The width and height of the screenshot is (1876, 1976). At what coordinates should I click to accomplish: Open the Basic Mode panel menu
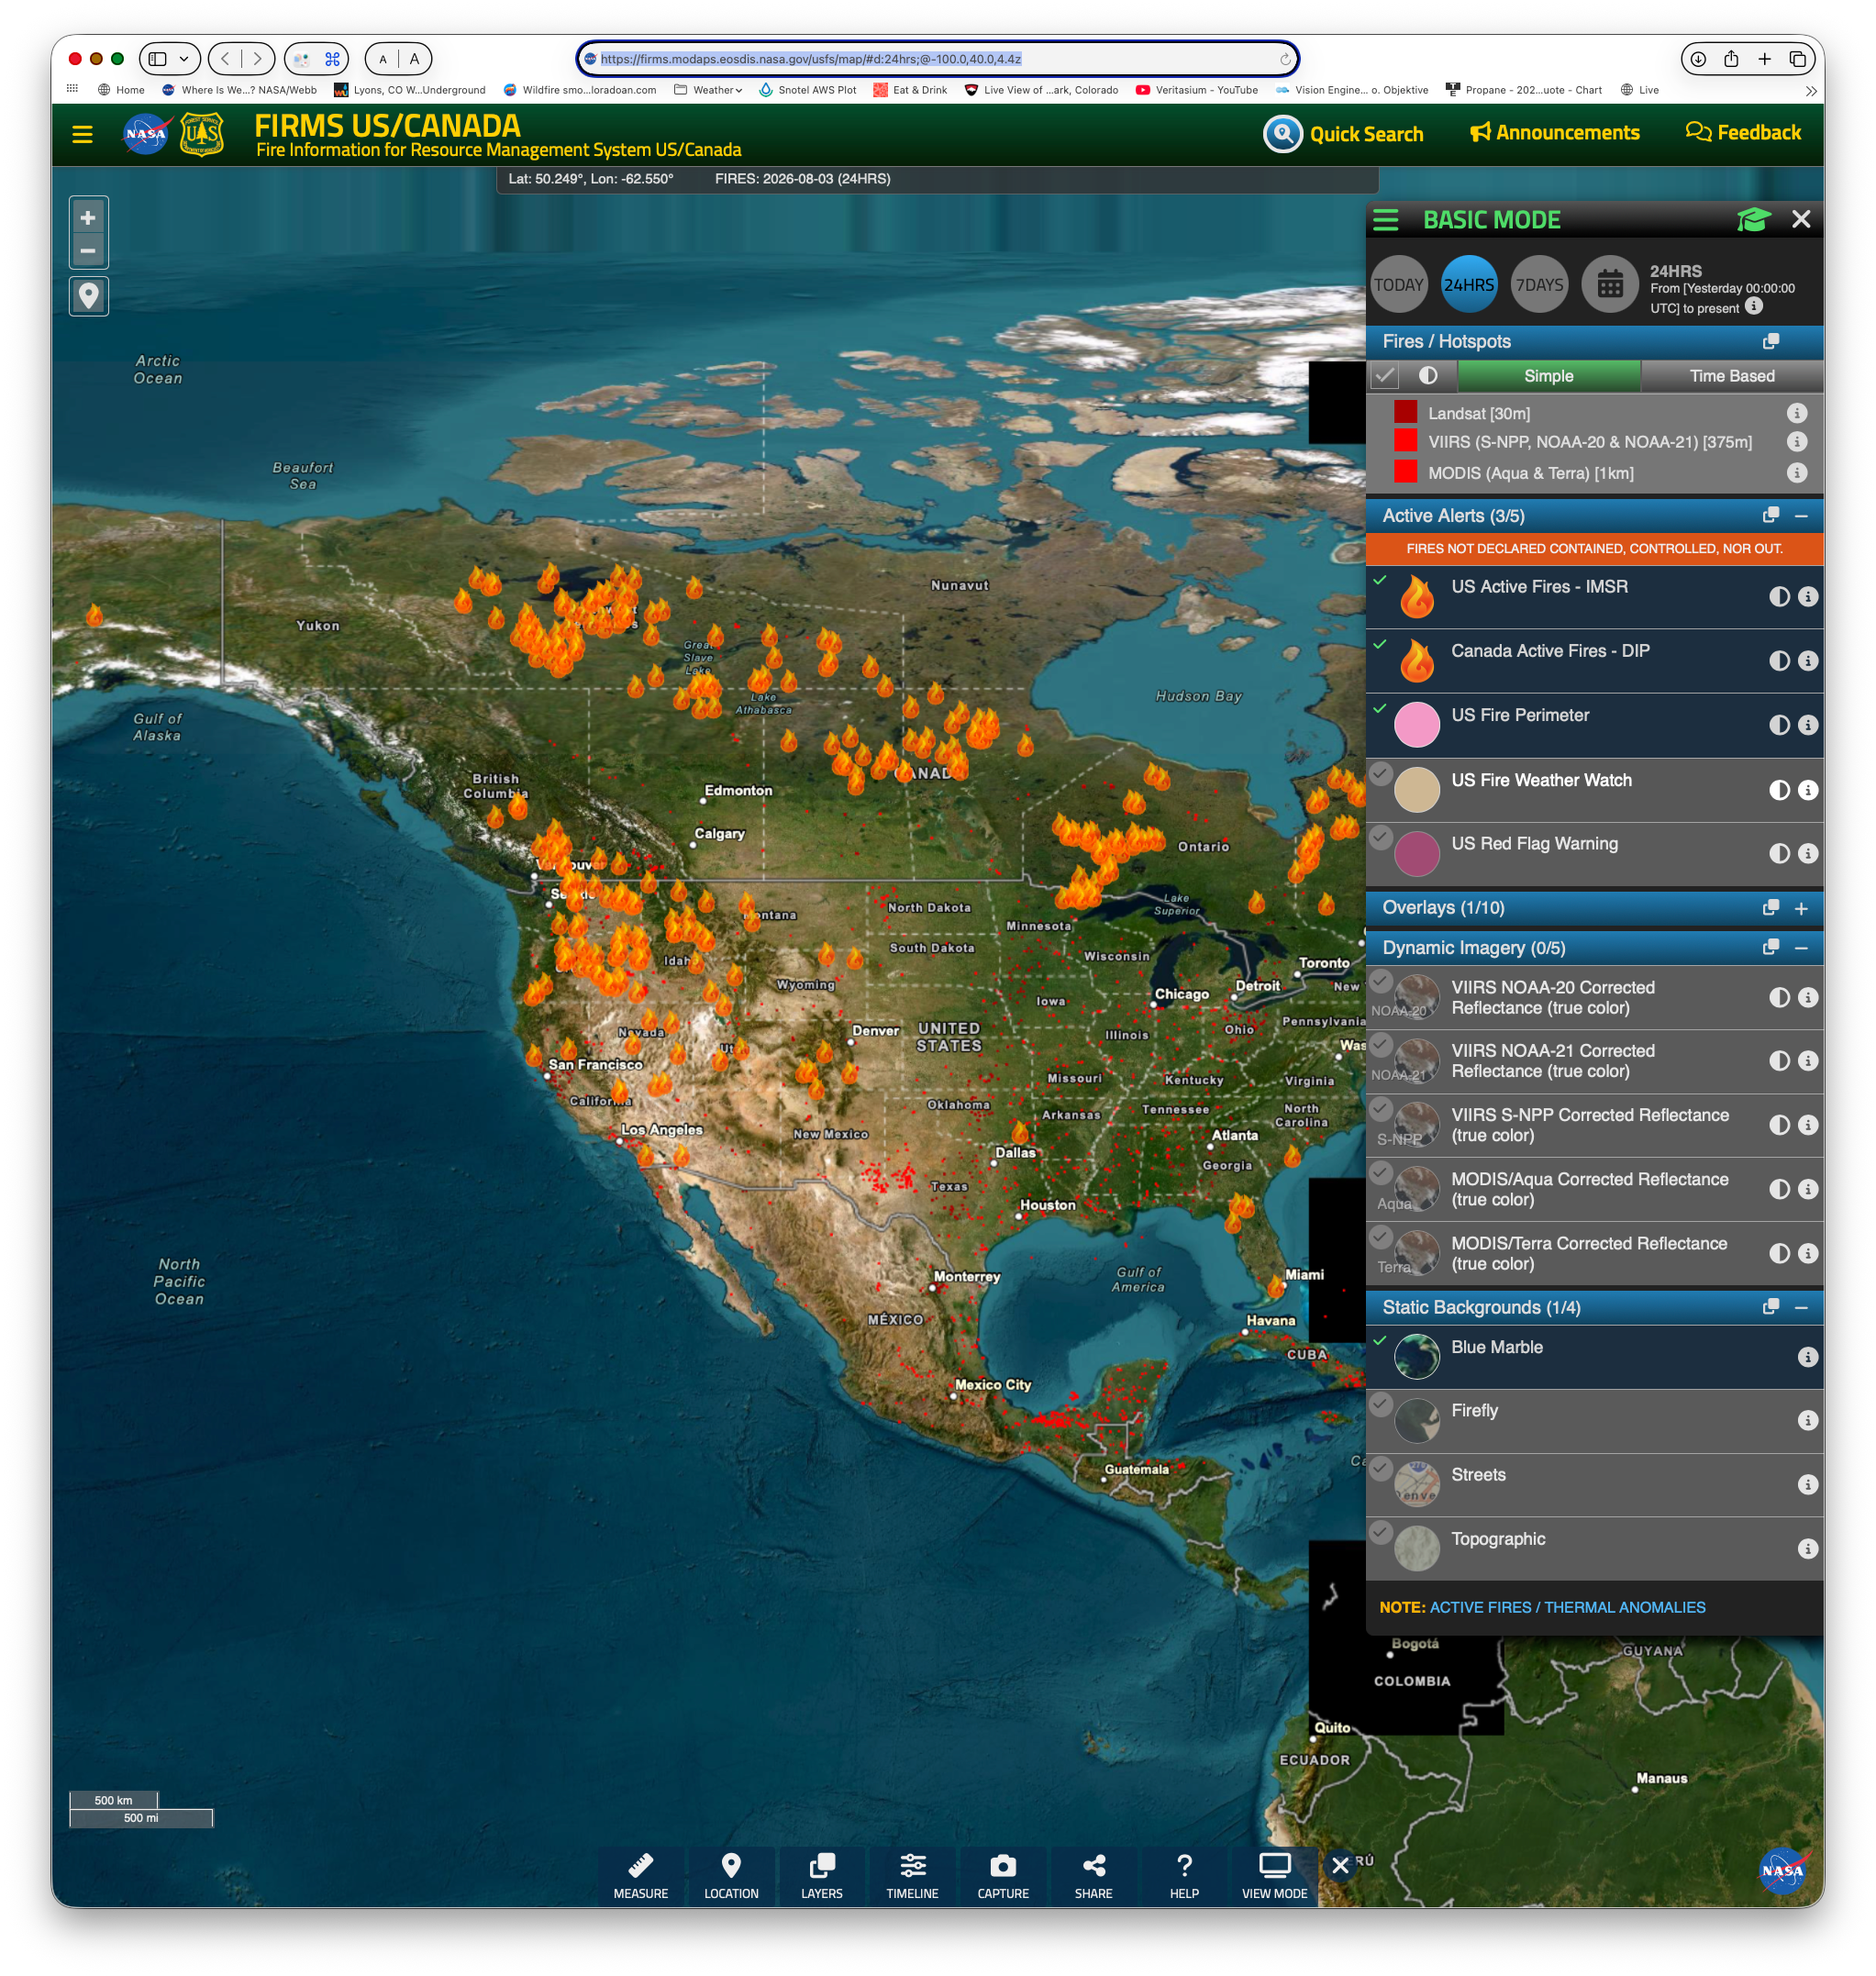1386,220
